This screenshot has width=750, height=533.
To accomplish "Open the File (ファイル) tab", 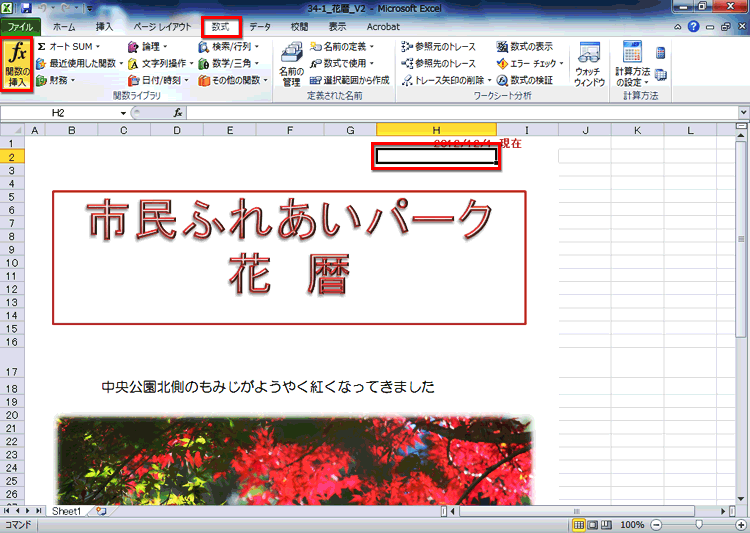I will 20,27.
